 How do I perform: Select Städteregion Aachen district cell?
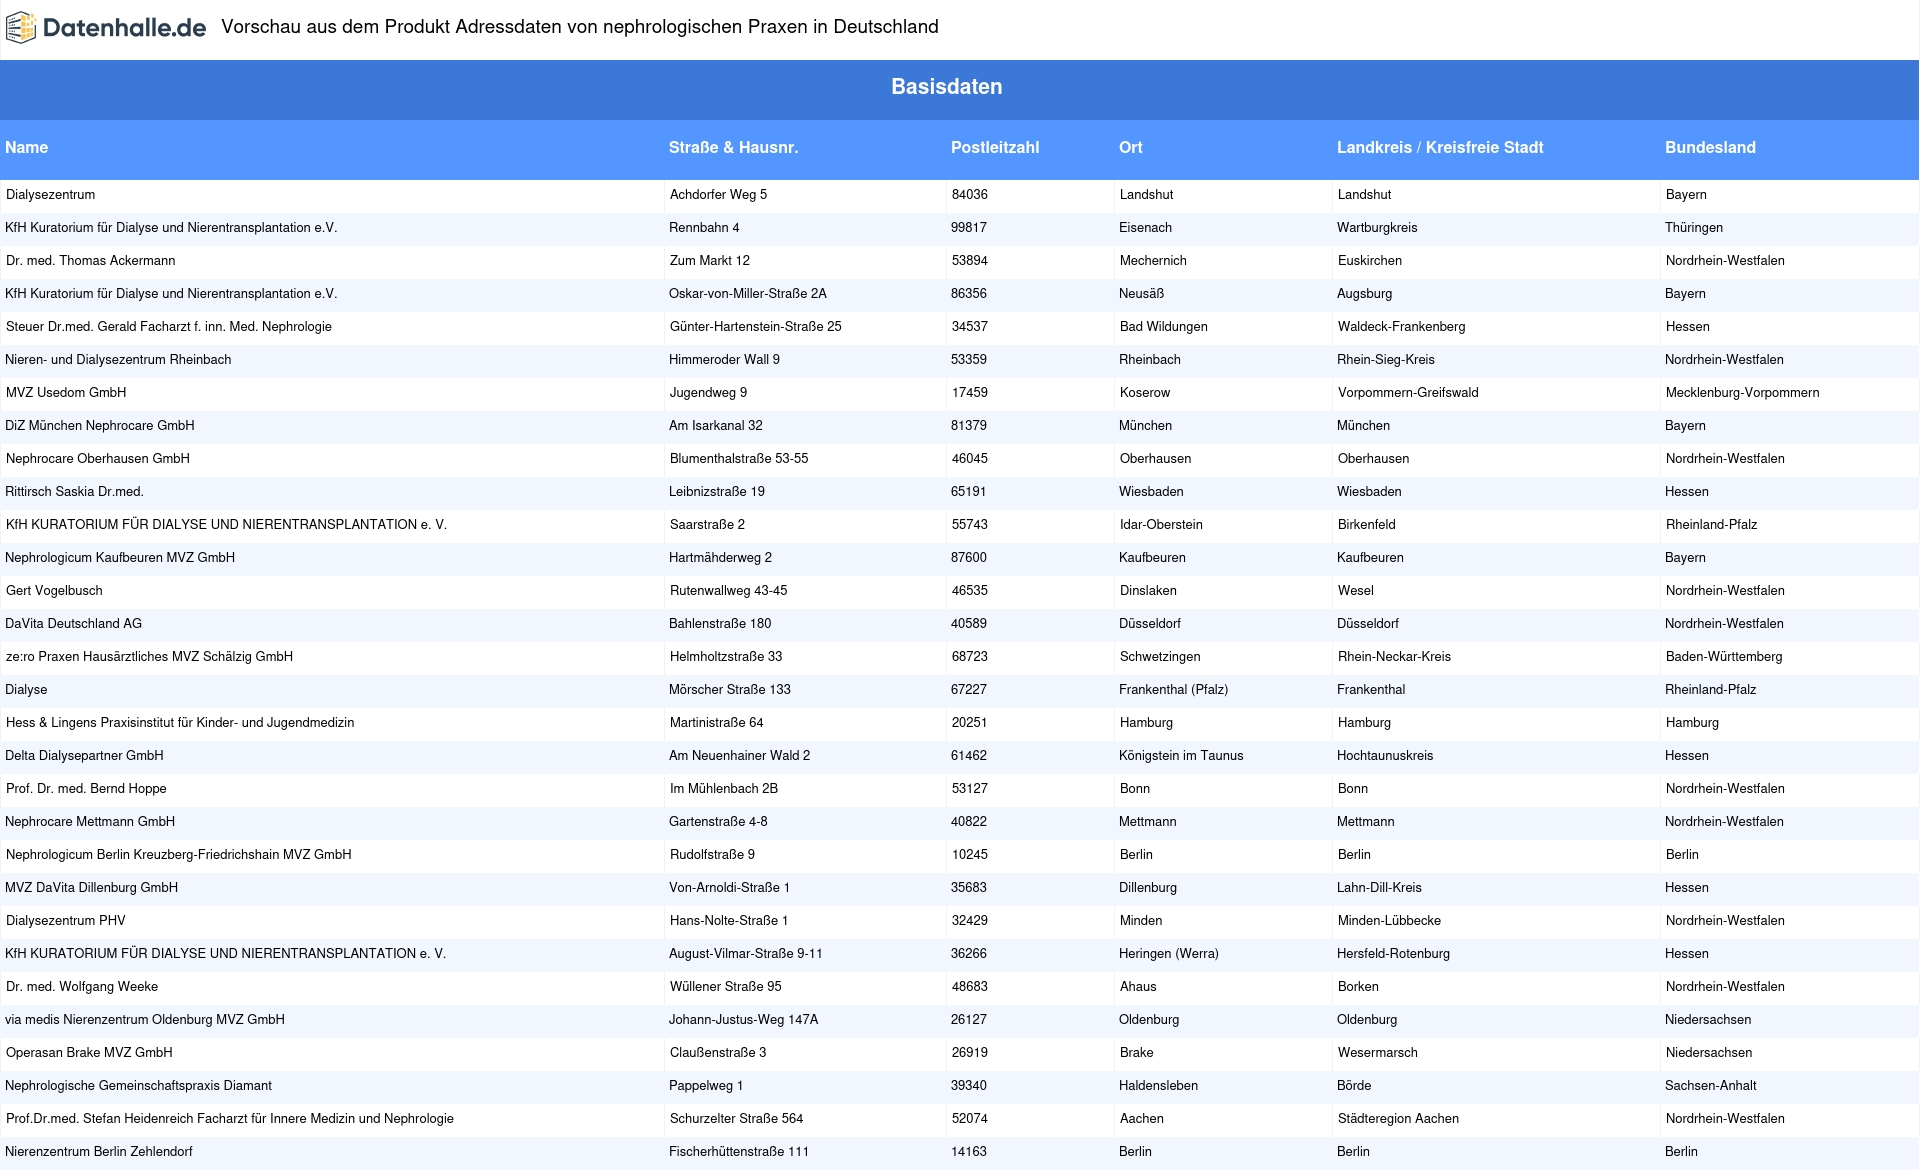point(1398,1119)
